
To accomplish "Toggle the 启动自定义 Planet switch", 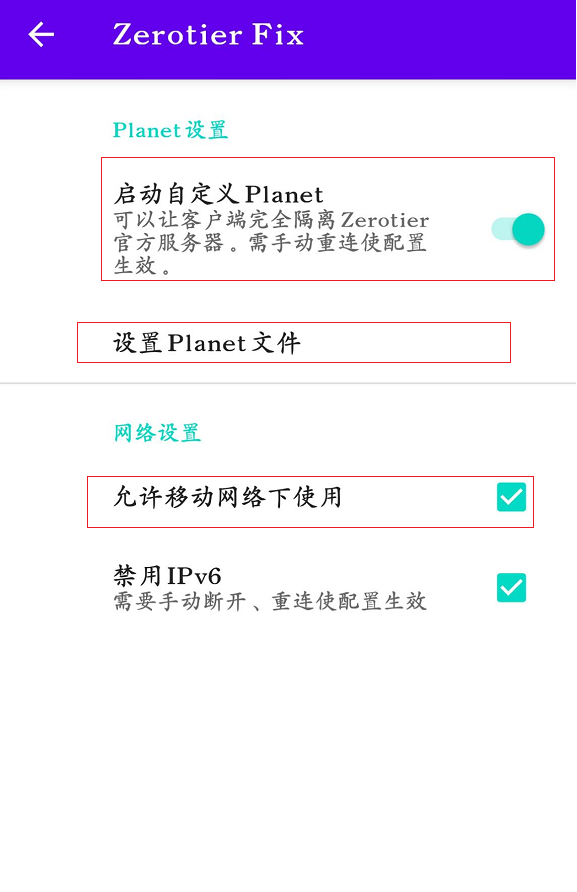I will click(x=517, y=229).
